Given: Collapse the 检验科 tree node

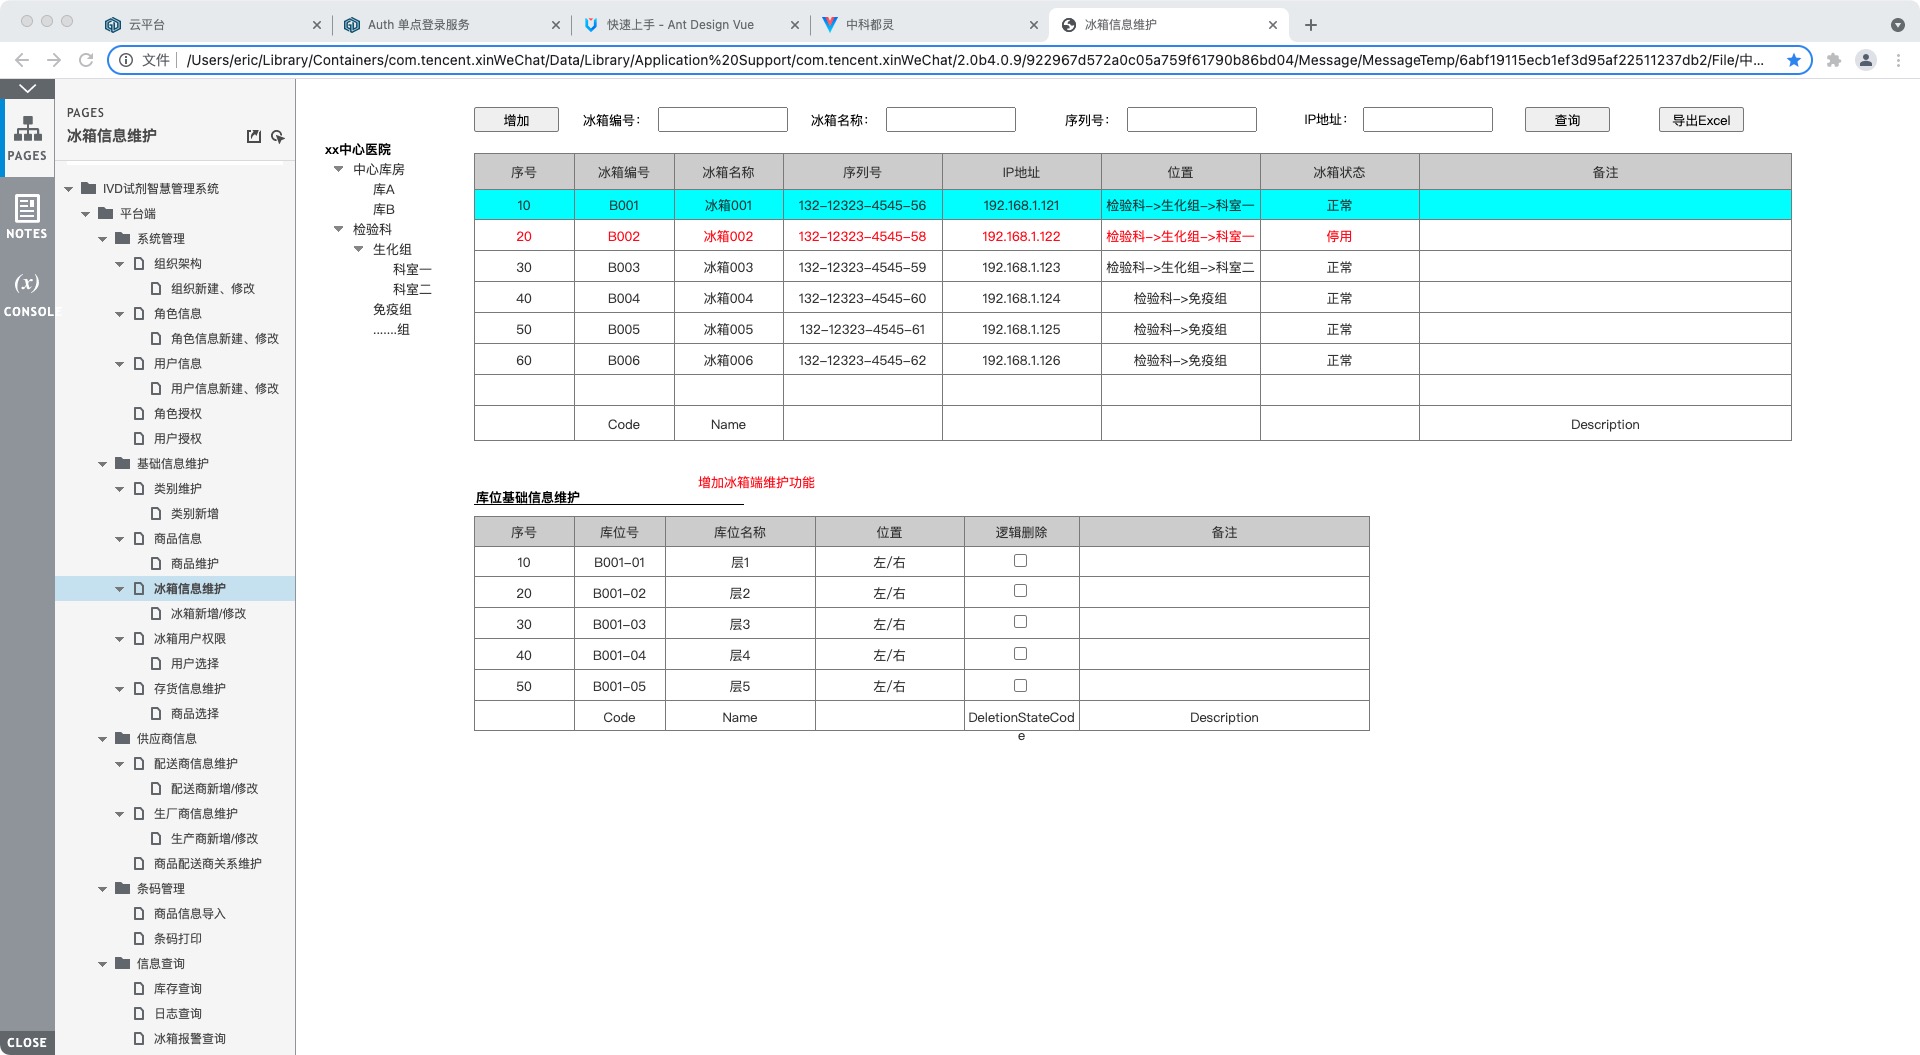Looking at the screenshot, I should click(339, 229).
